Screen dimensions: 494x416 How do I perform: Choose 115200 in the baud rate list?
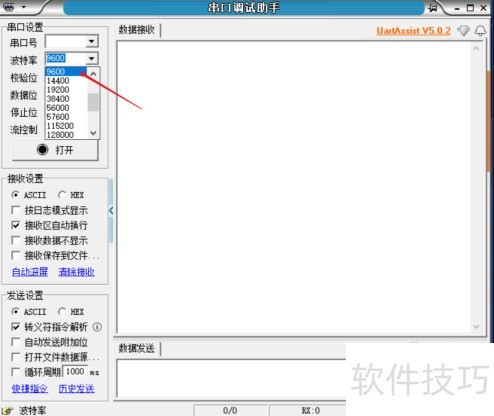click(66, 126)
